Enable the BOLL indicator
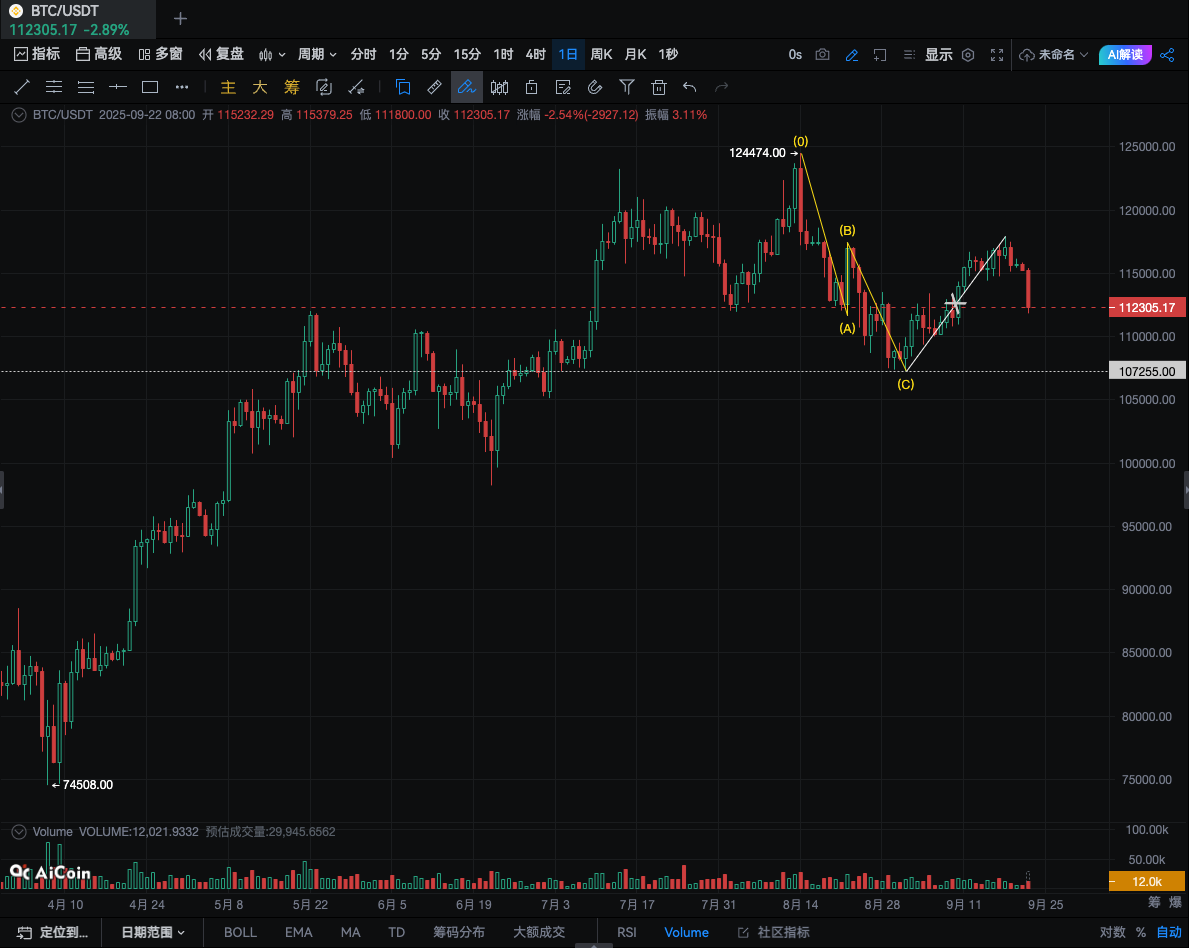This screenshot has height=948, width=1189. tap(240, 932)
